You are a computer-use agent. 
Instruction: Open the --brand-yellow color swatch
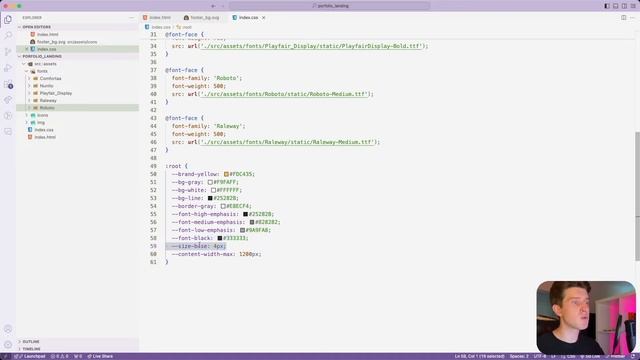coord(226,174)
